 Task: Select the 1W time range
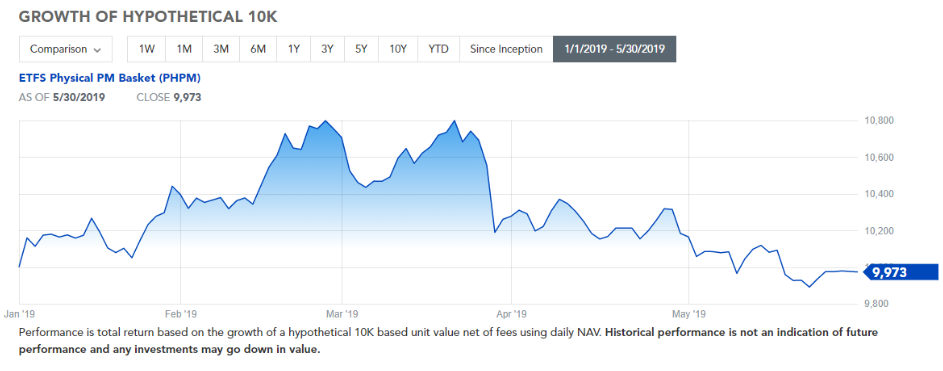pos(147,49)
